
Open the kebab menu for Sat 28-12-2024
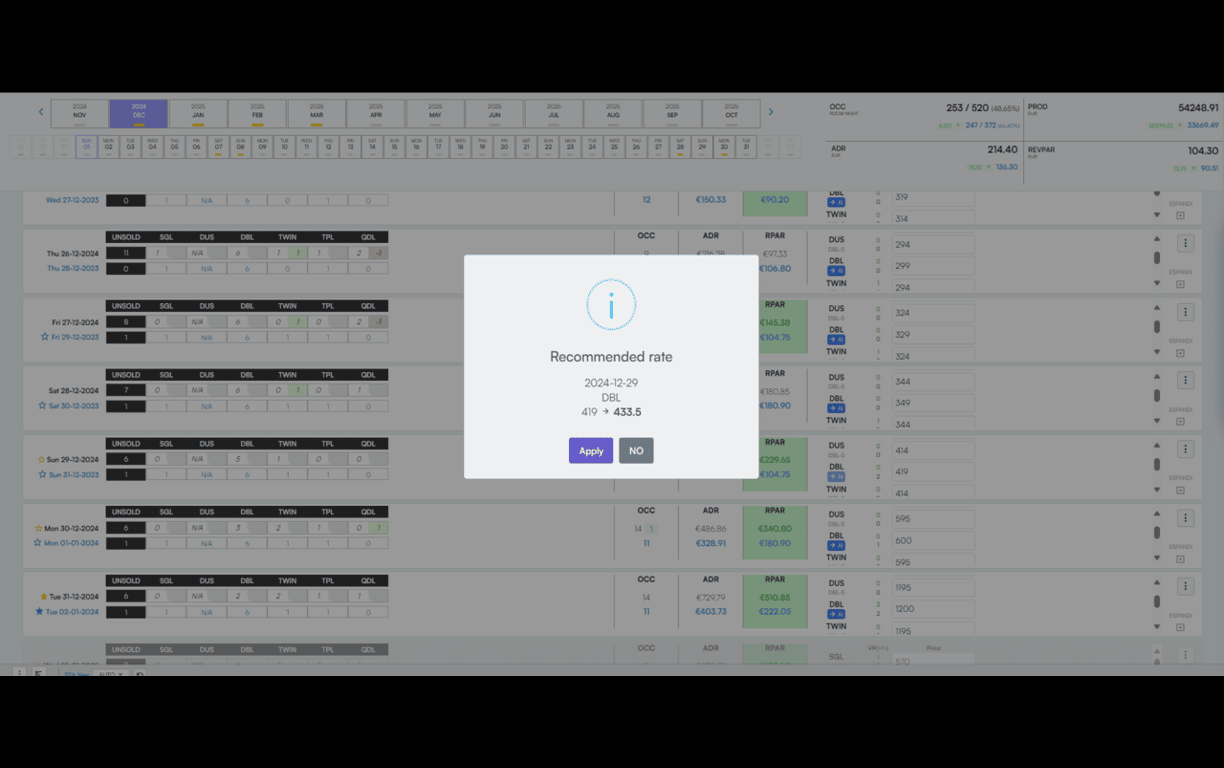(x=1185, y=380)
